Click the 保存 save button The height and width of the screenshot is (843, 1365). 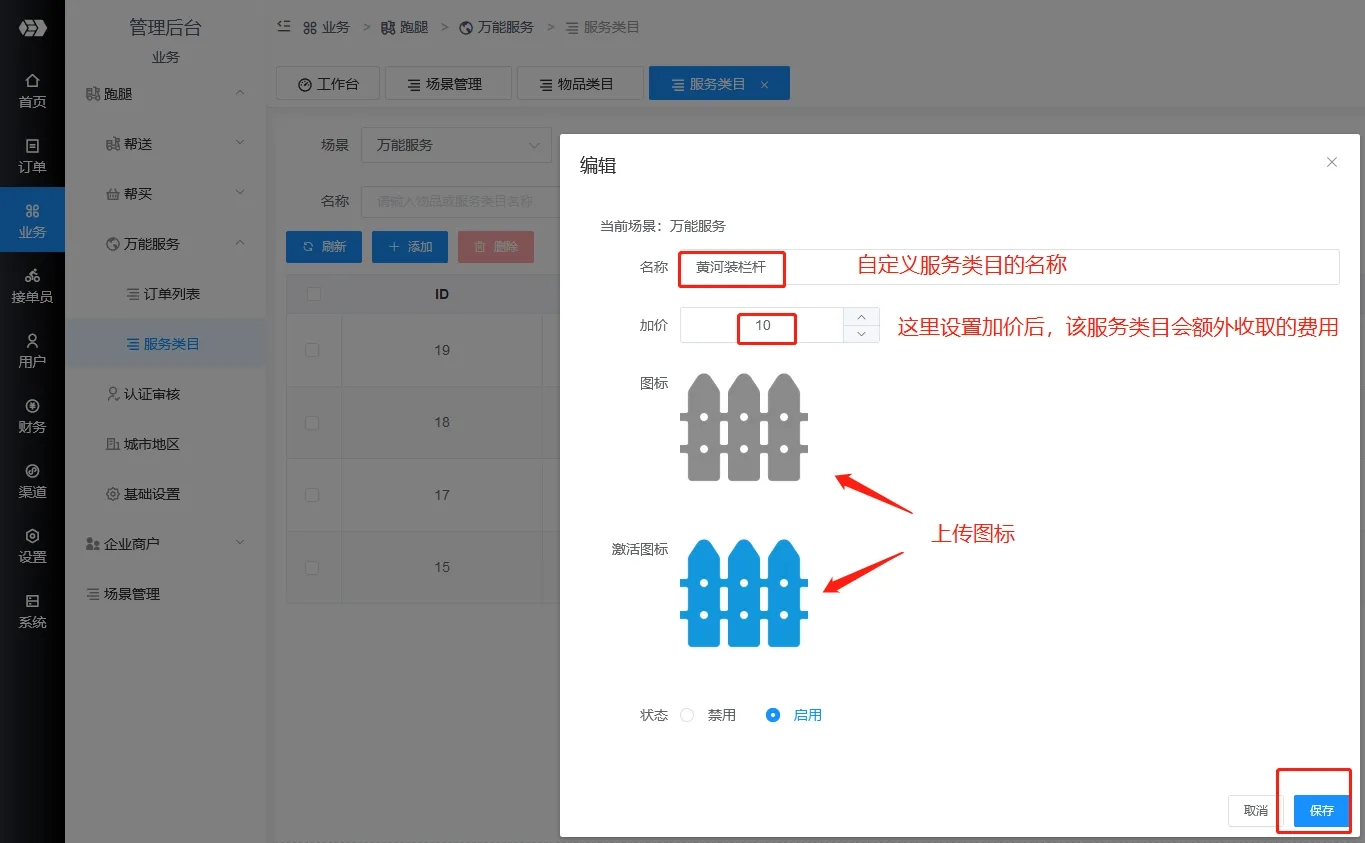point(1321,810)
